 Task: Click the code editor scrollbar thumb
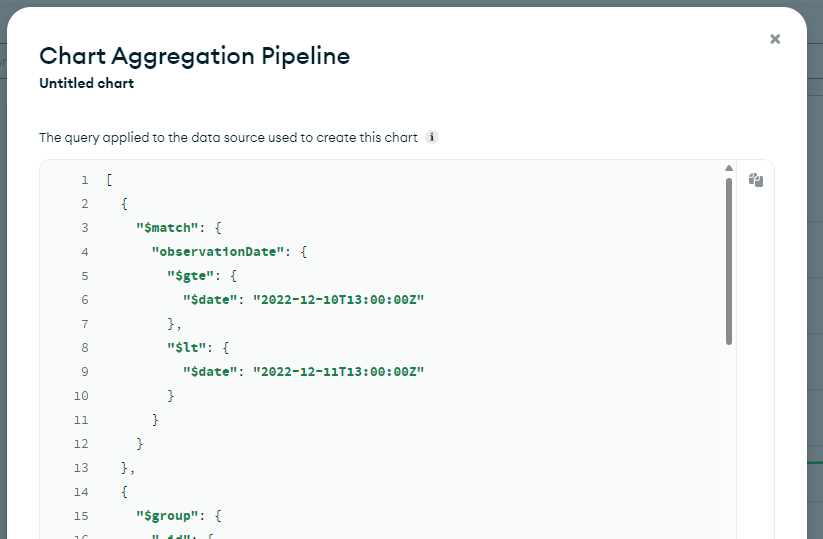coord(729,260)
